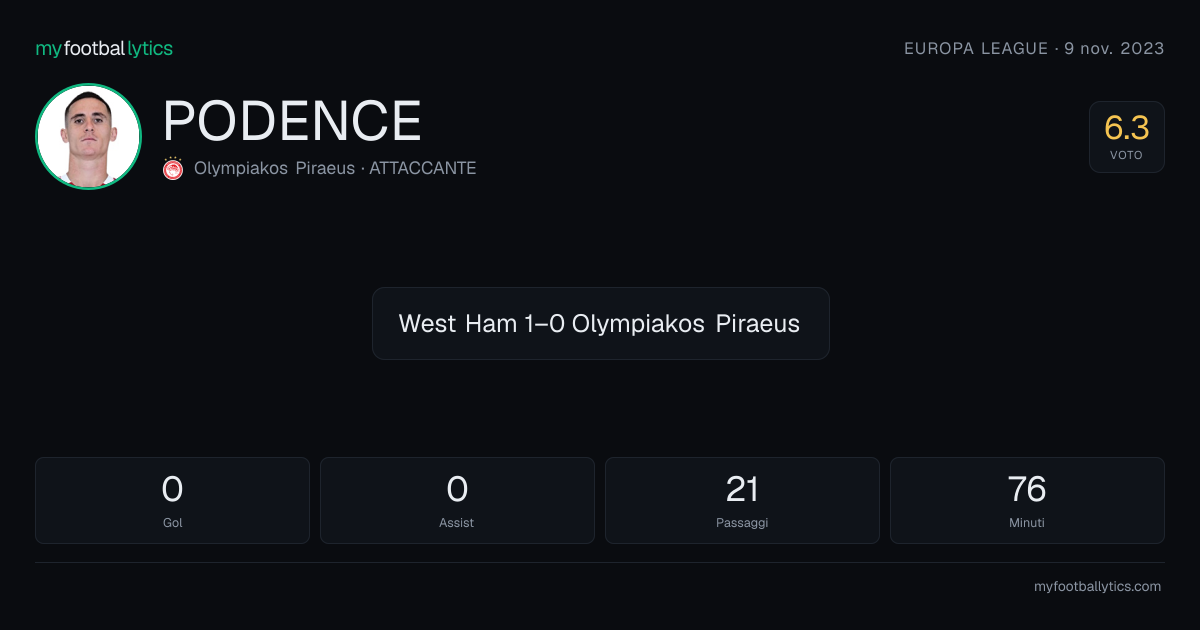Click the Minuti stat card
The height and width of the screenshot is (630, 1200).
1027,500
